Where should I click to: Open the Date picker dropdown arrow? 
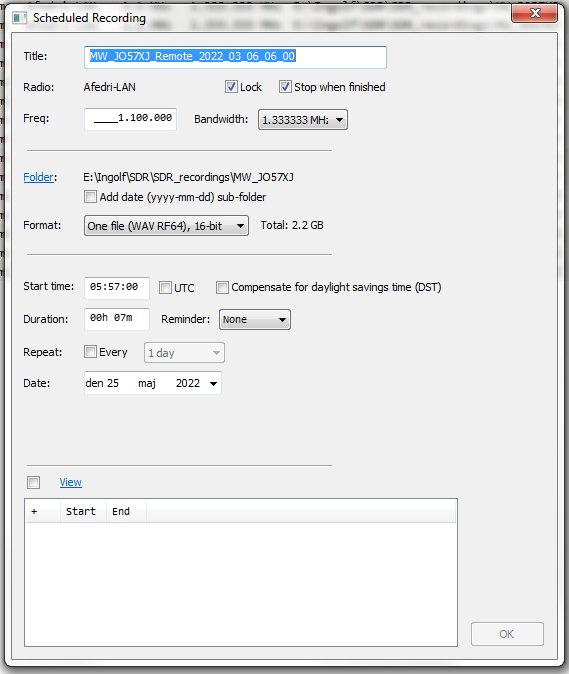coord(213,383)
